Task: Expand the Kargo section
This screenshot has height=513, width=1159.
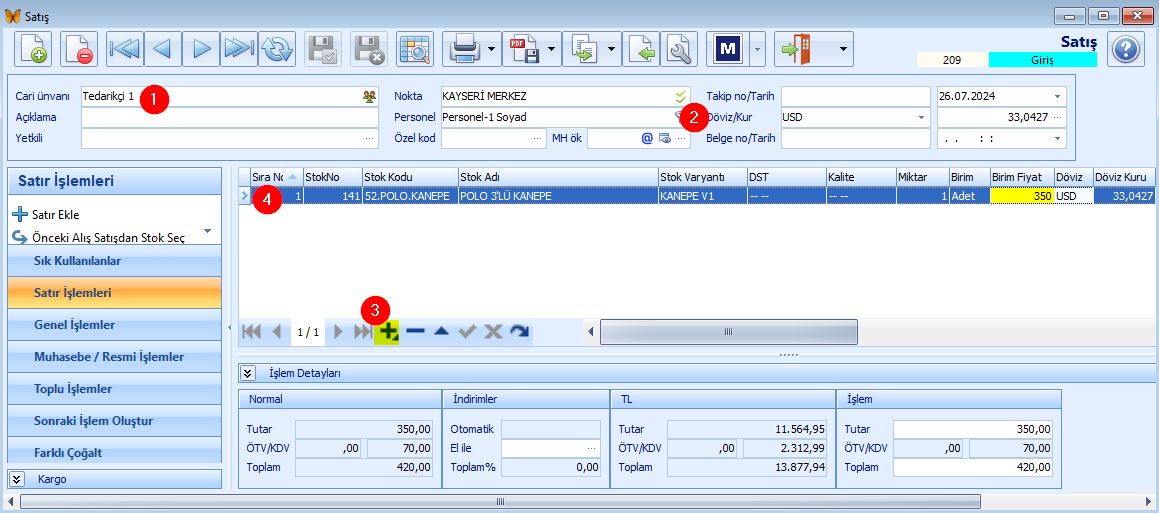Action: point(16,479)
